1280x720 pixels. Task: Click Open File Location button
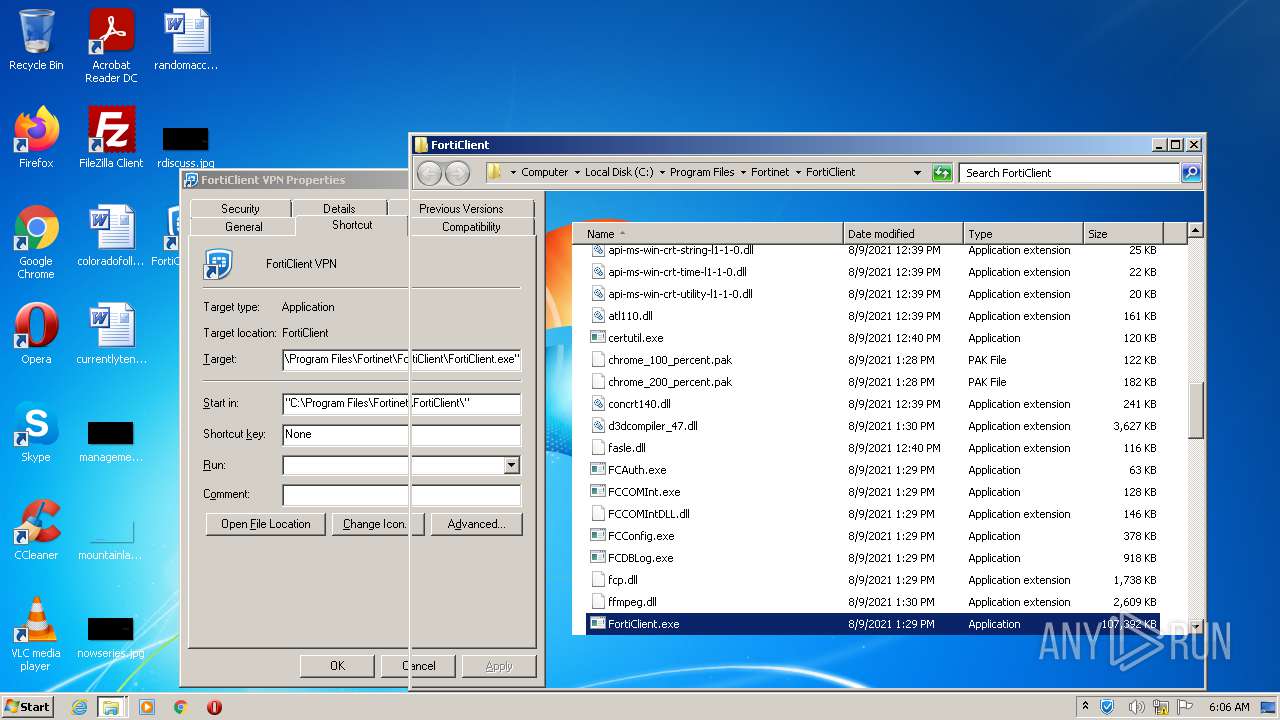[x=266, y=524]
